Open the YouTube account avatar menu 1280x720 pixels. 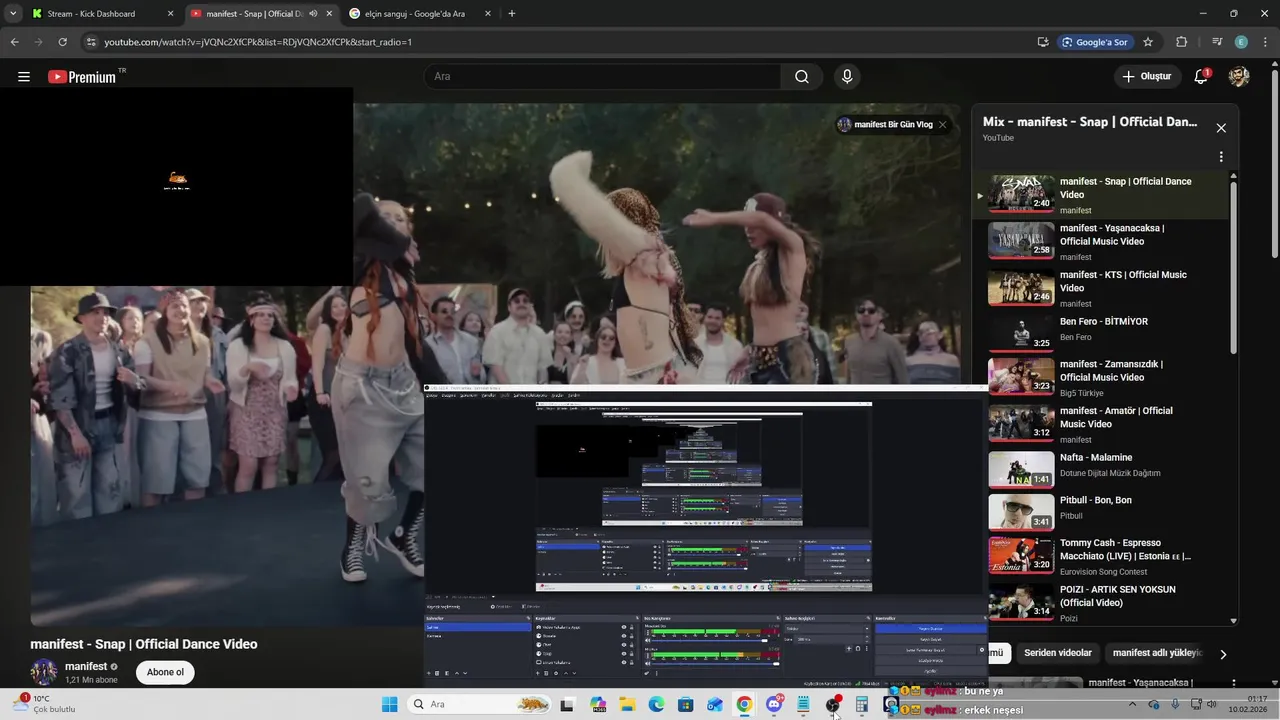click(1239, 77)
